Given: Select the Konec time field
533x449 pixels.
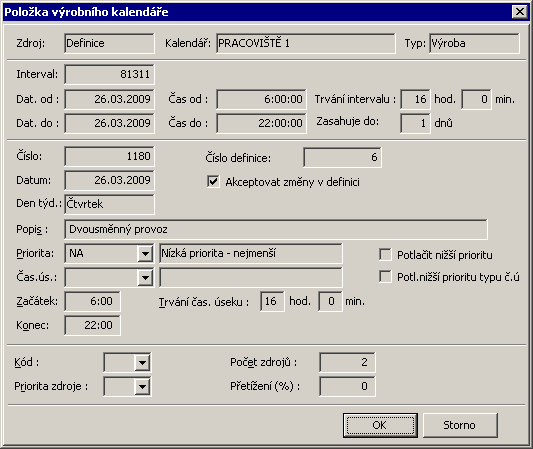Looking at the screenshot, I should coord(92,325).
